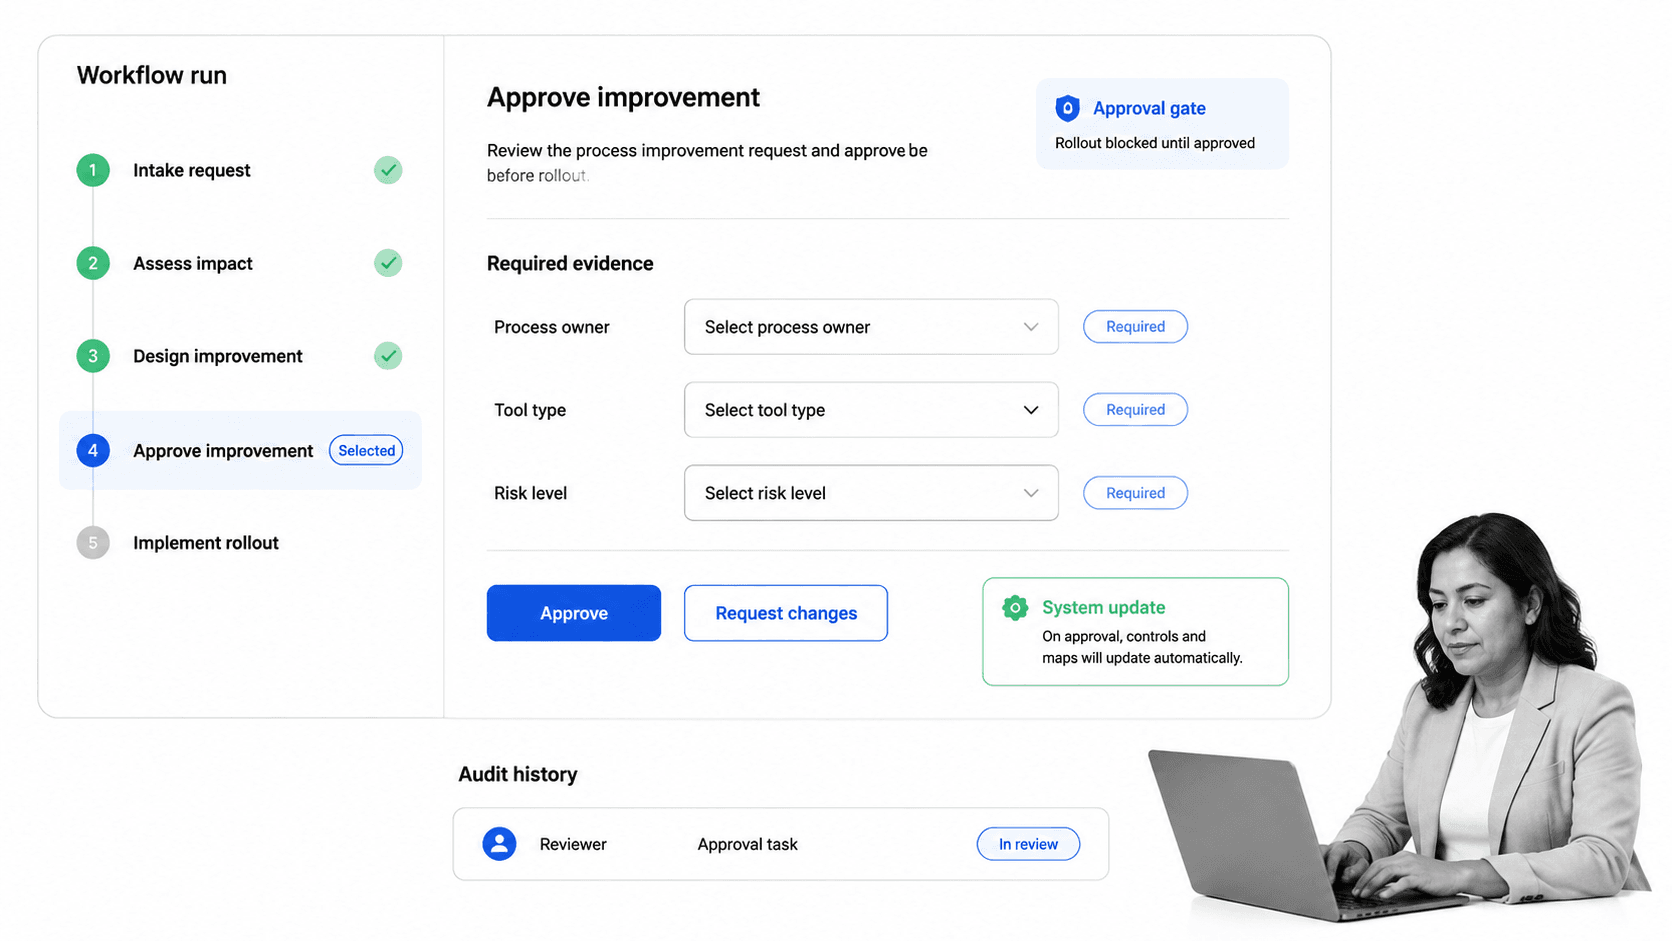
Task: Click step 5 gray number circle
Action: coord(93,543)
